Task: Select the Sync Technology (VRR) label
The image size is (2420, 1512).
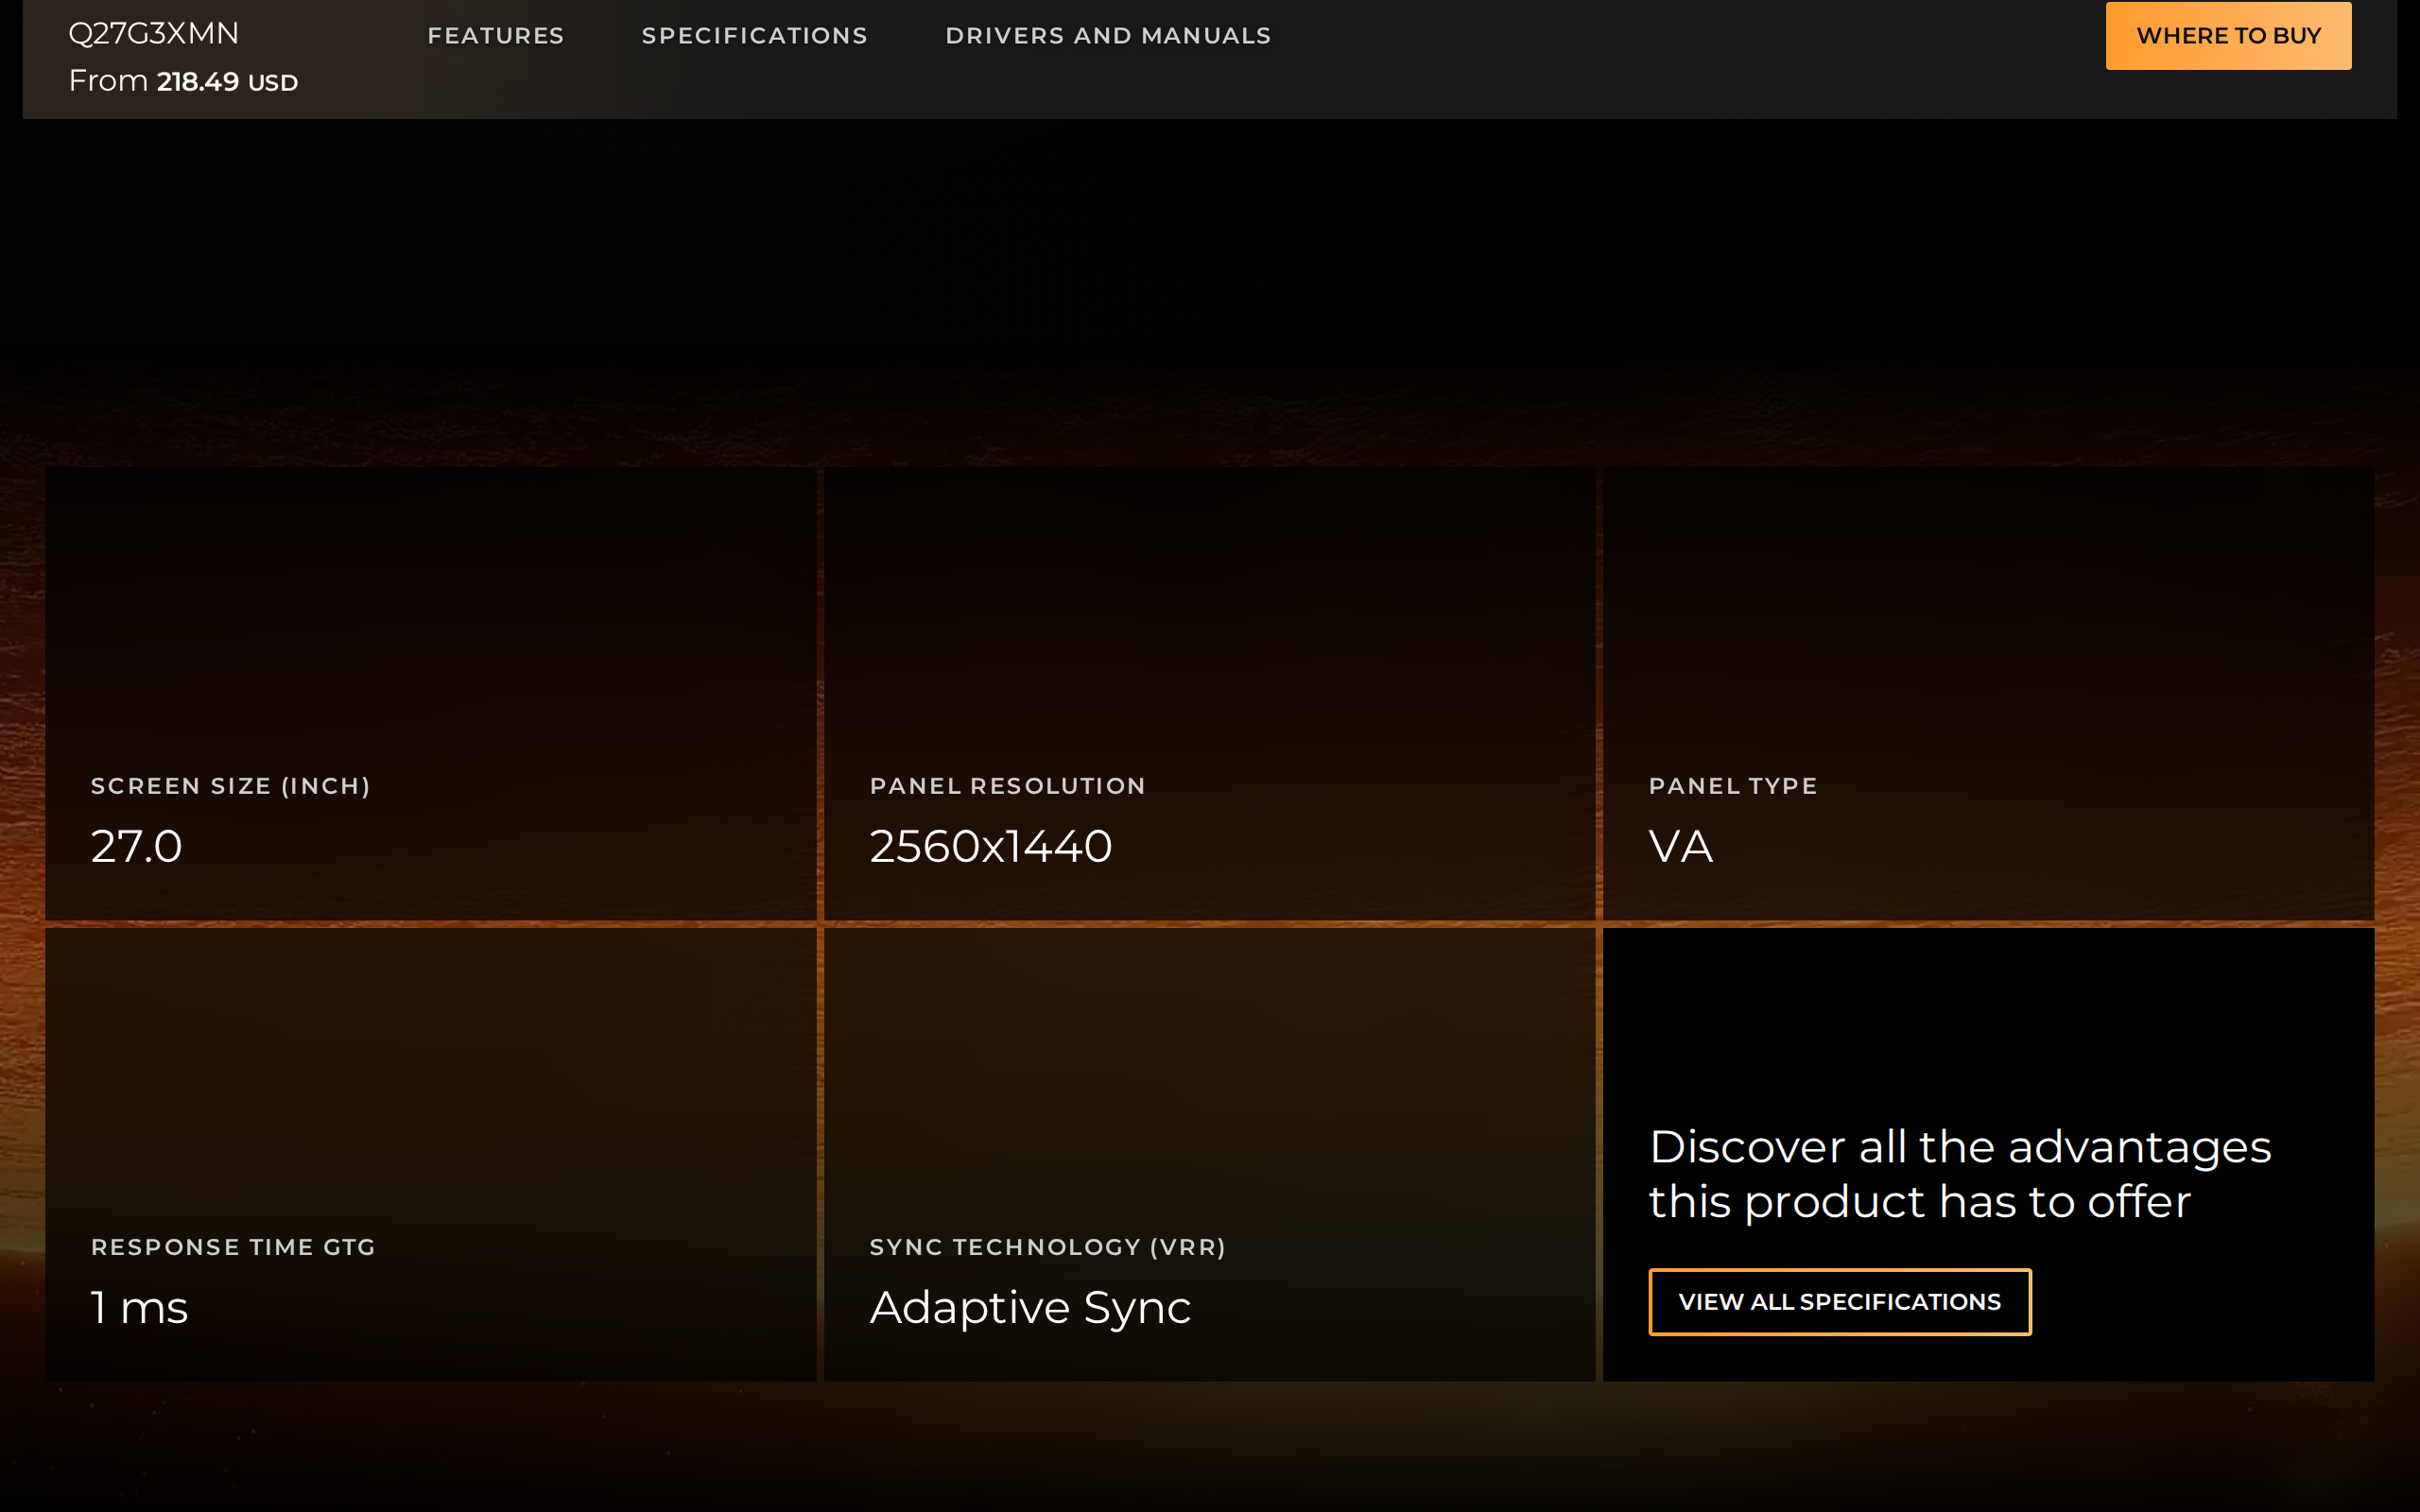Action: [x=1048, y=1247]
